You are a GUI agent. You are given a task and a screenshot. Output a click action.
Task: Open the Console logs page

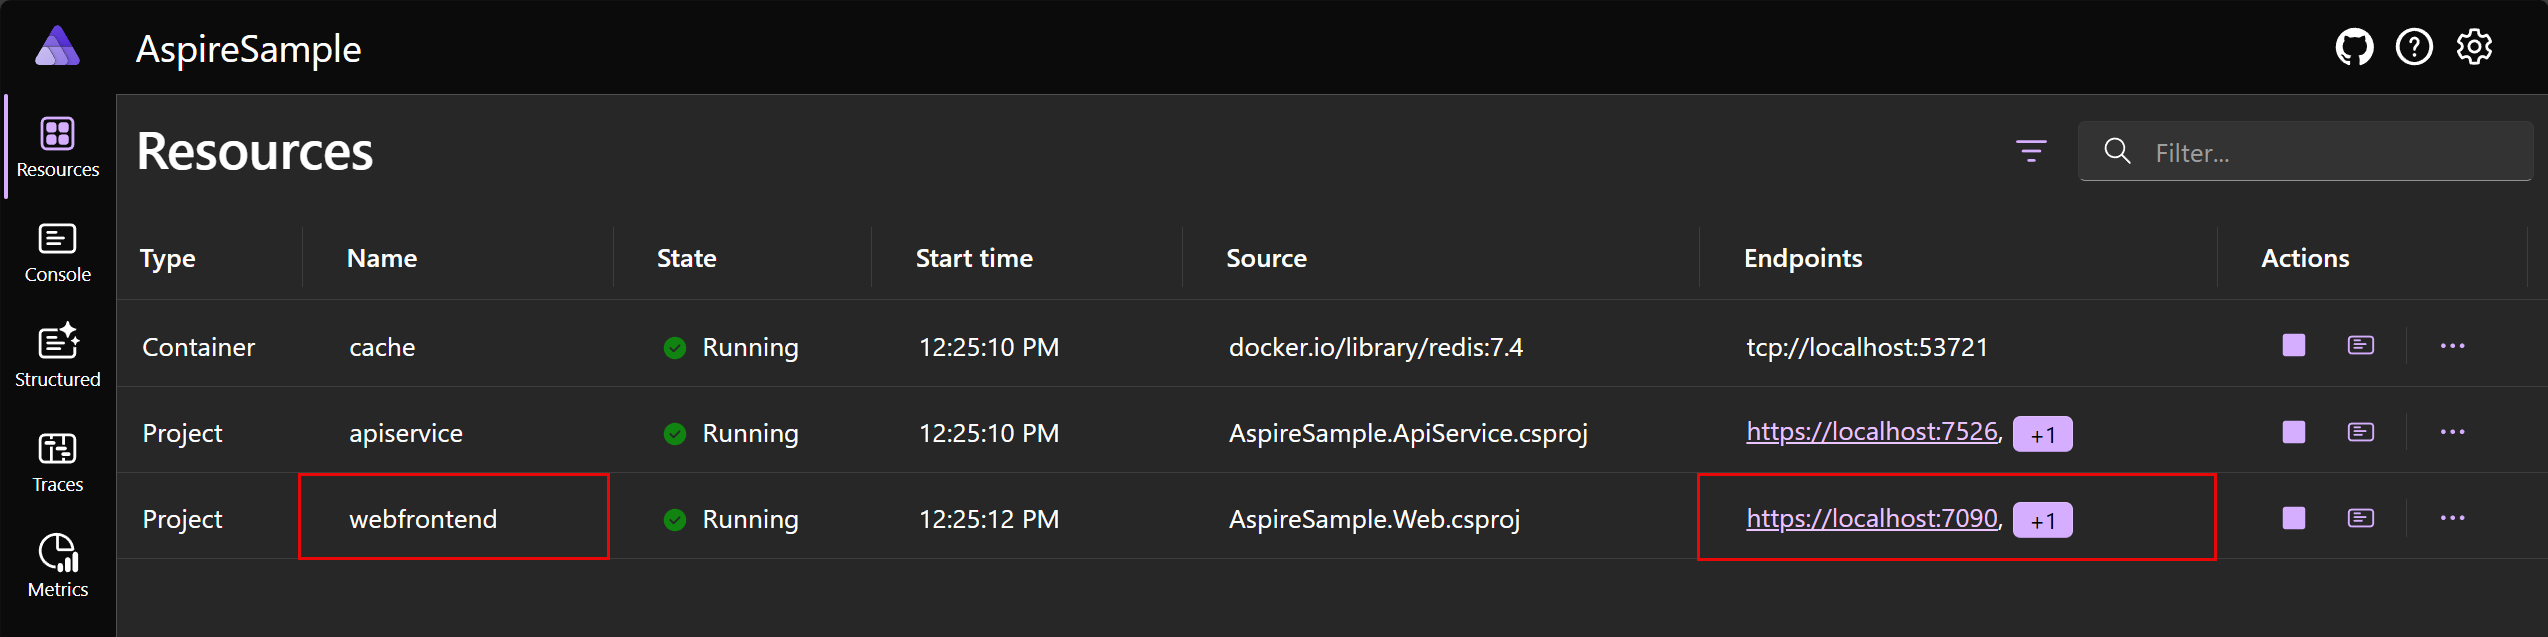tap(58, 253)
